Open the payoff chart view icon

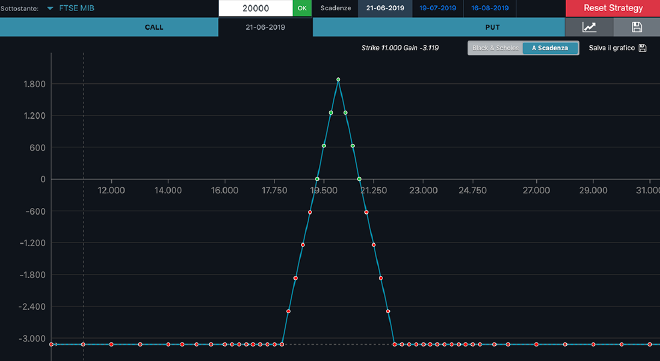pos(589,27)
